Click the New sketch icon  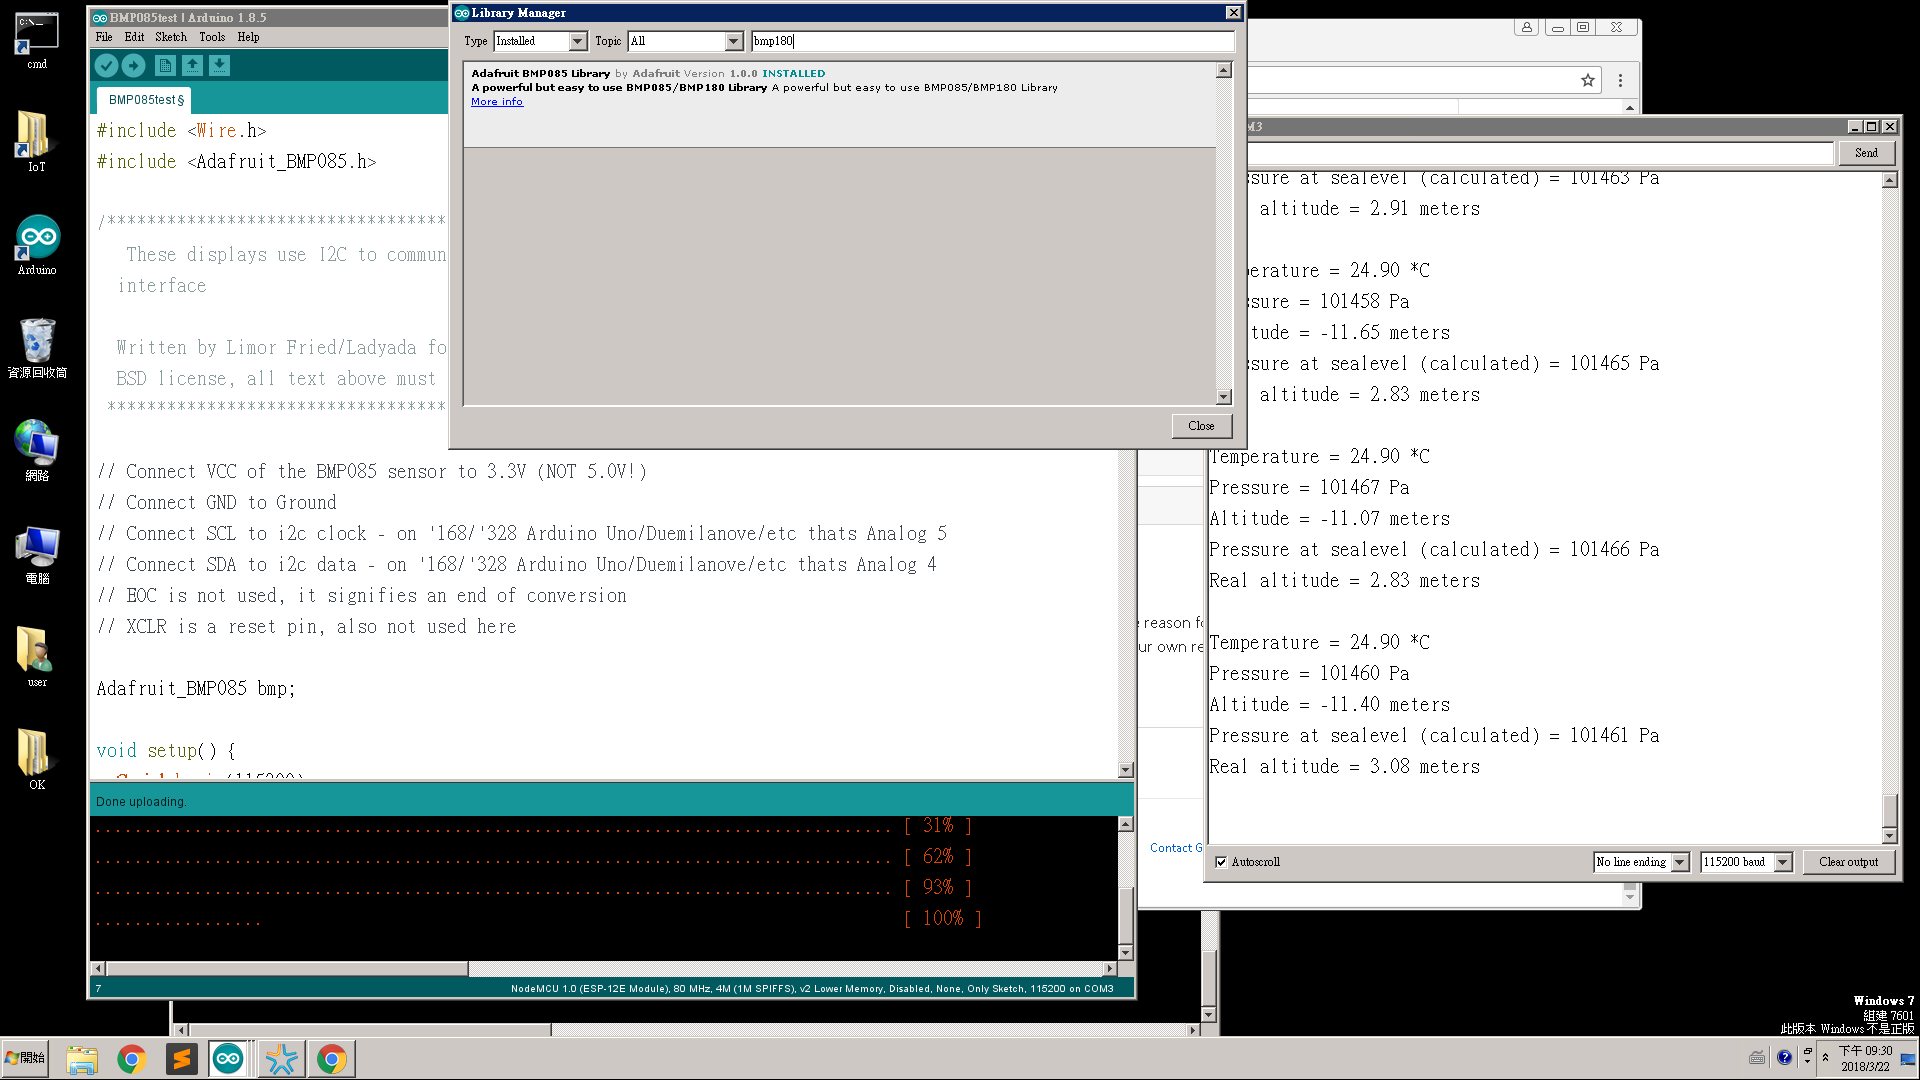coord(165,66)
